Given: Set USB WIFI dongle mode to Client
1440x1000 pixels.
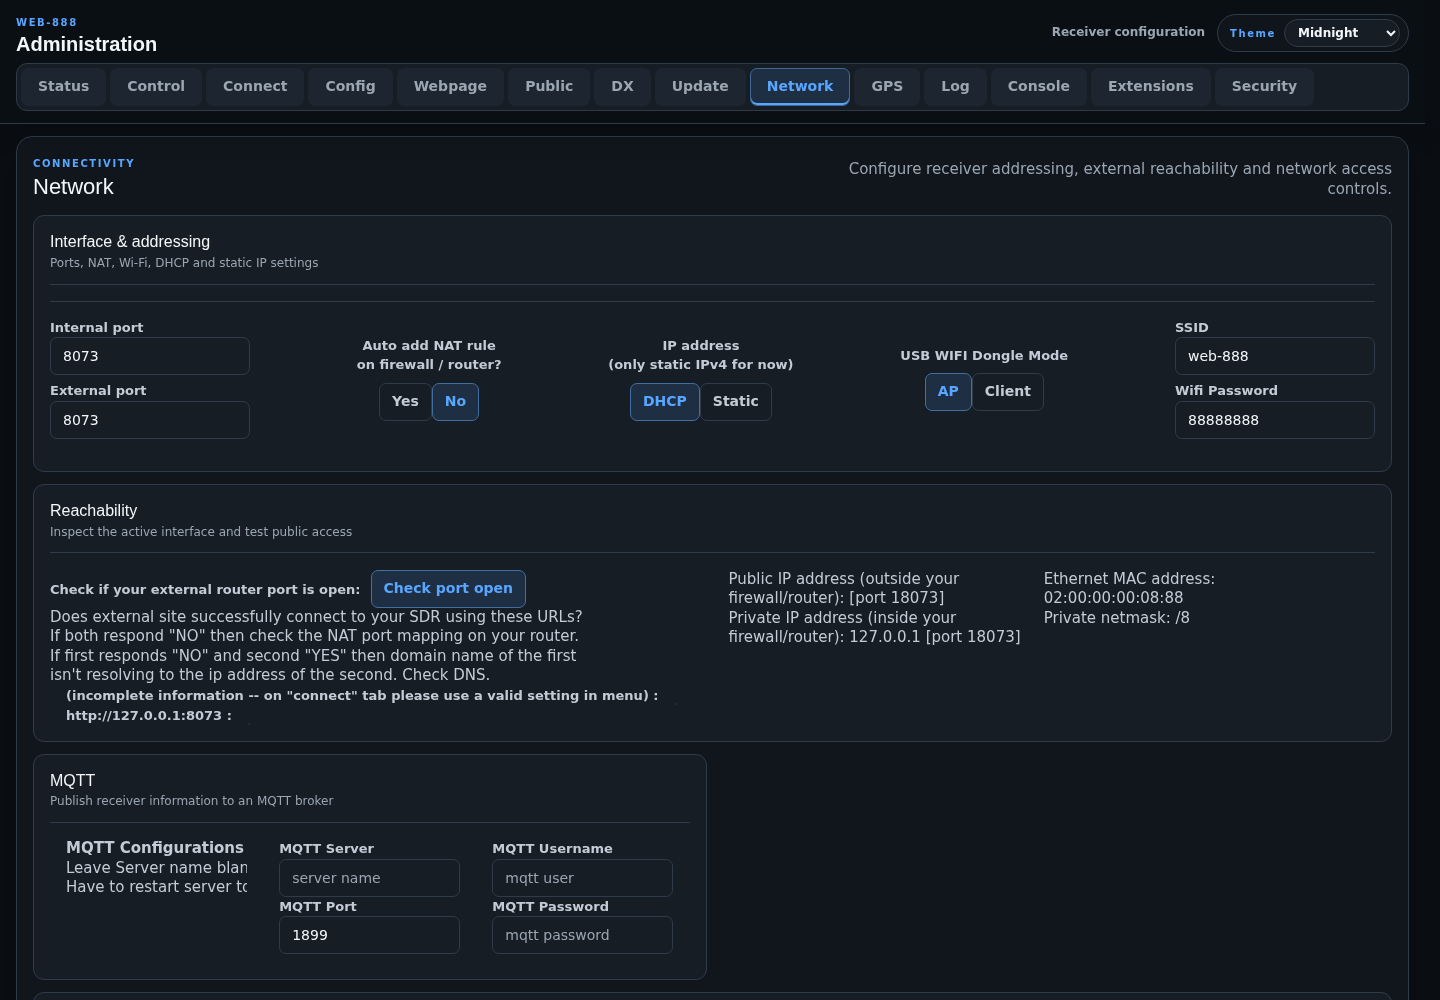Looking at the screenshot, I should (x=1008, y=392).
